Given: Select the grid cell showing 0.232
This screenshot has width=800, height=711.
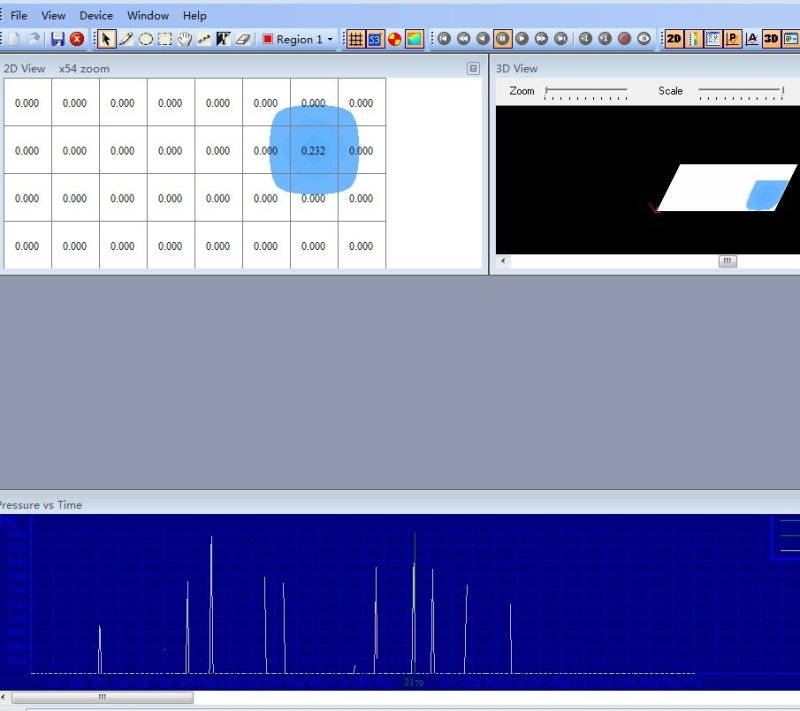Looking at the screenshot, I should tap(313, 151).
